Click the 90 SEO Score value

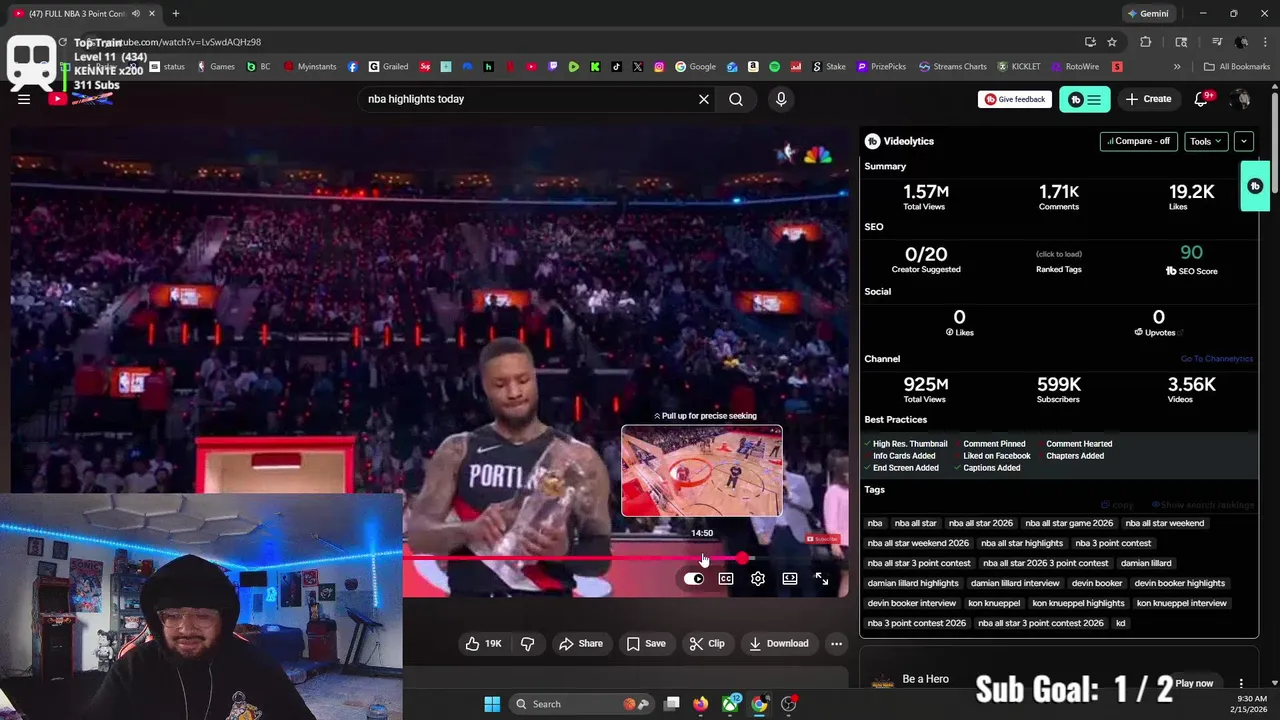click(1191, 253)
